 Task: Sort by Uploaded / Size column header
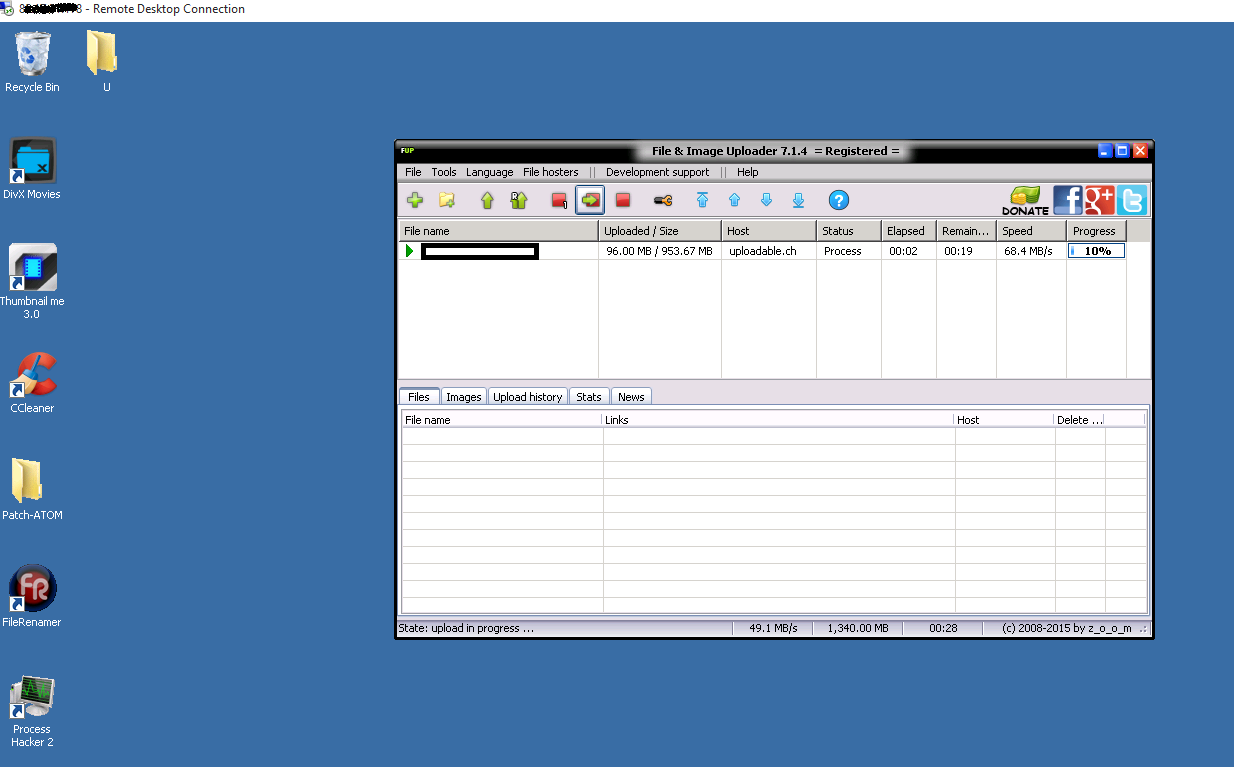coord(660,231)
